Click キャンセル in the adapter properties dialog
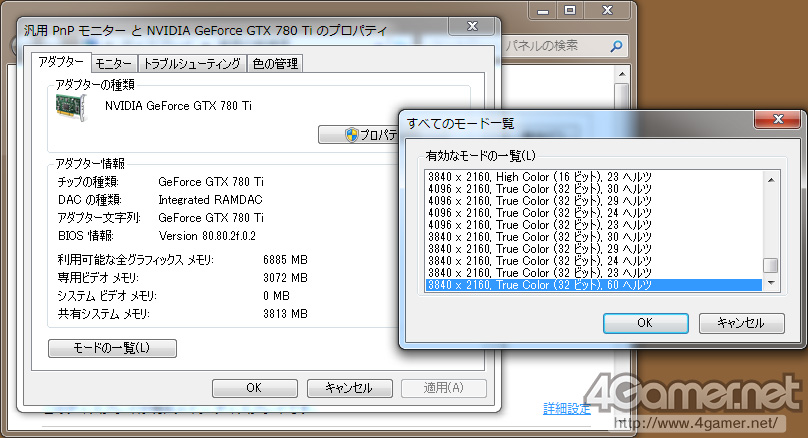Viewport: 808px width, 438px height. (x=349, y=388)
